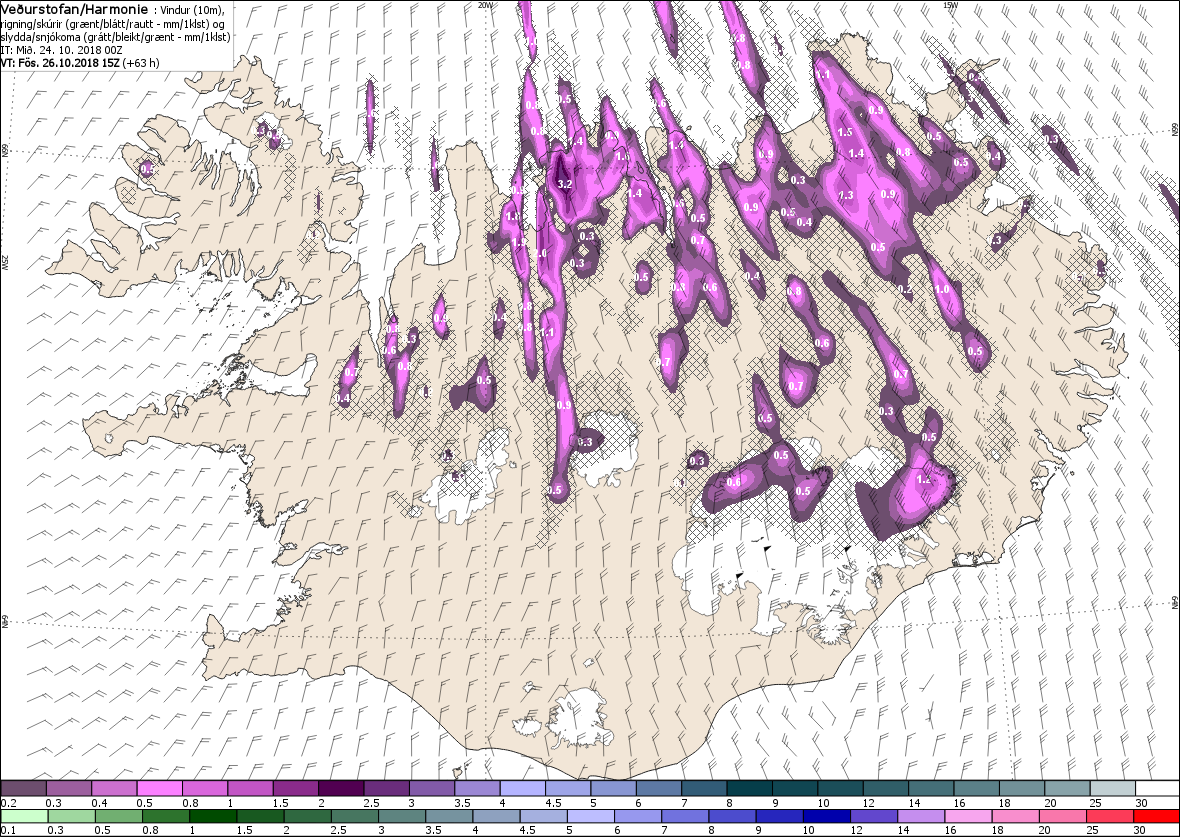Viewport: 1180px width, 837px height.
Task: Click the 15W longitude label on the map
Action: pyautogui.click(x=950, y=5)
